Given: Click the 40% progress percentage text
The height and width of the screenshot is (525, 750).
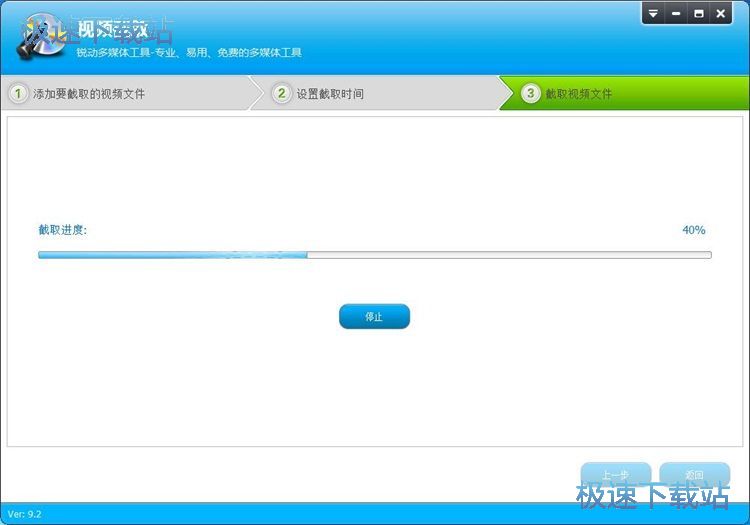Looking at the screenshot, I should (694, 230).
